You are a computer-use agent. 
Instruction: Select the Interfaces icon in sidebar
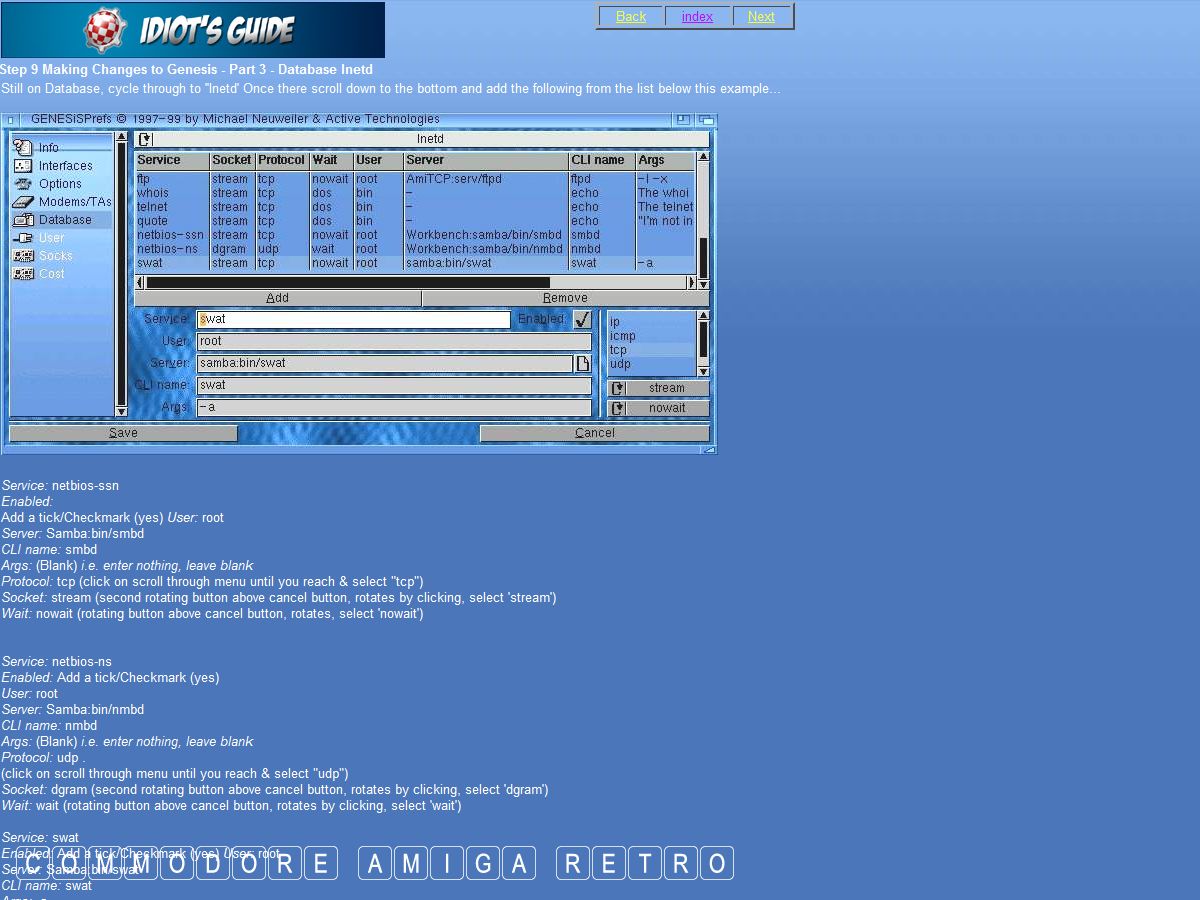pyautogui.click(x=23, y=166)
